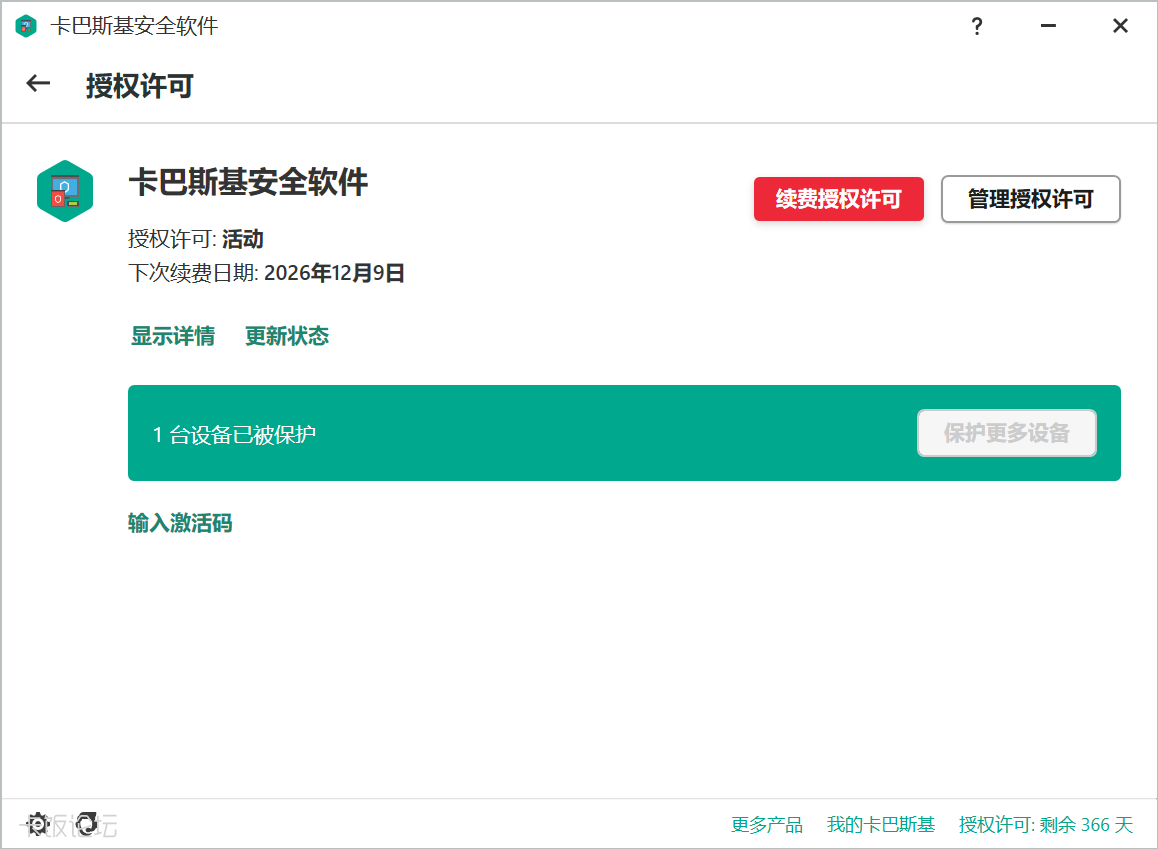Open settings via the gear icon
The height and width of the screenshot is (849, 1158).
[37, 824]
